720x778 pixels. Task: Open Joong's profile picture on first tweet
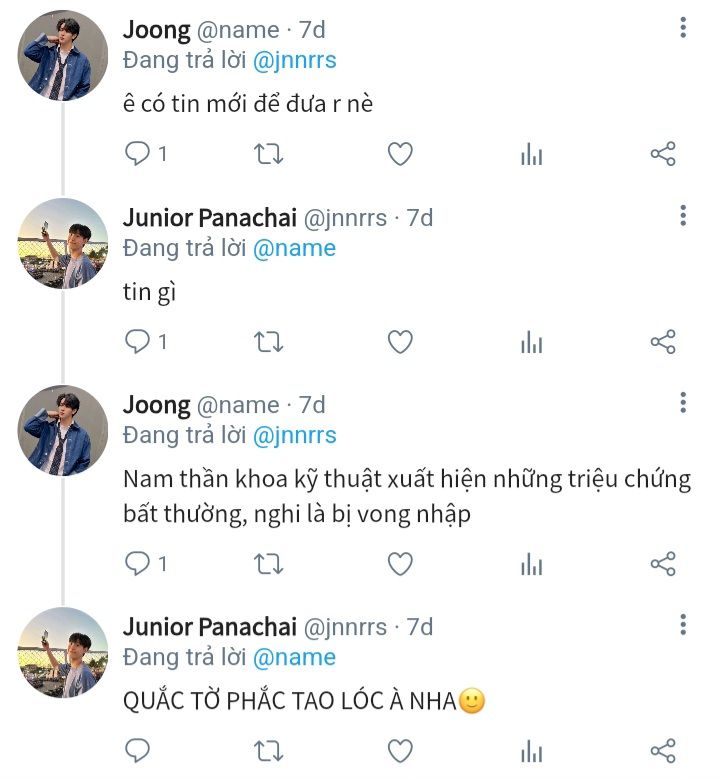click(x=63, y=56)
